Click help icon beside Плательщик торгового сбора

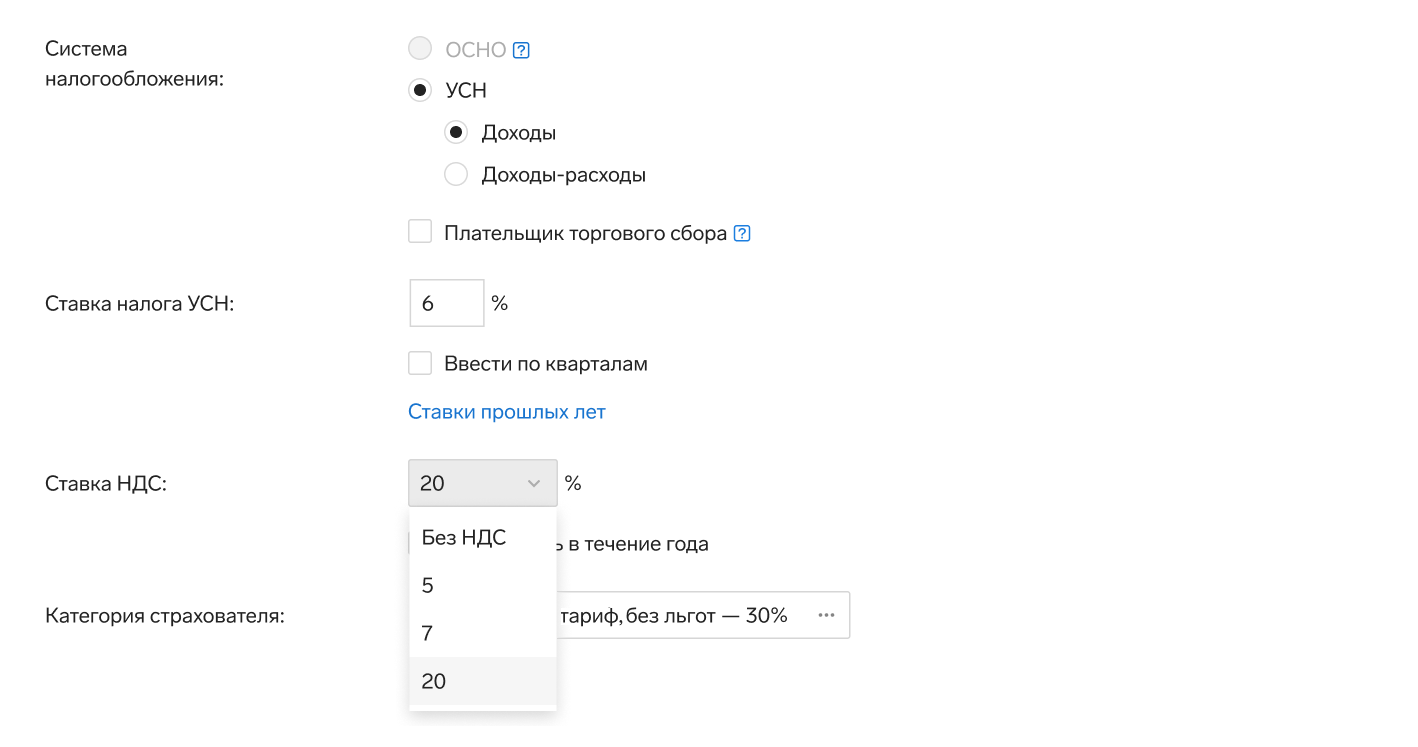(742, 234)
